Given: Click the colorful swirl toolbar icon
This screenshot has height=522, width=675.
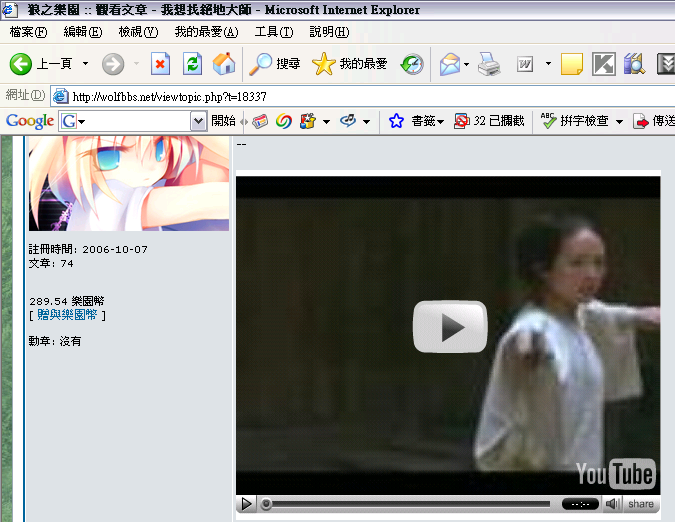Looking at the screenshot, I should [x=284, y=121].
